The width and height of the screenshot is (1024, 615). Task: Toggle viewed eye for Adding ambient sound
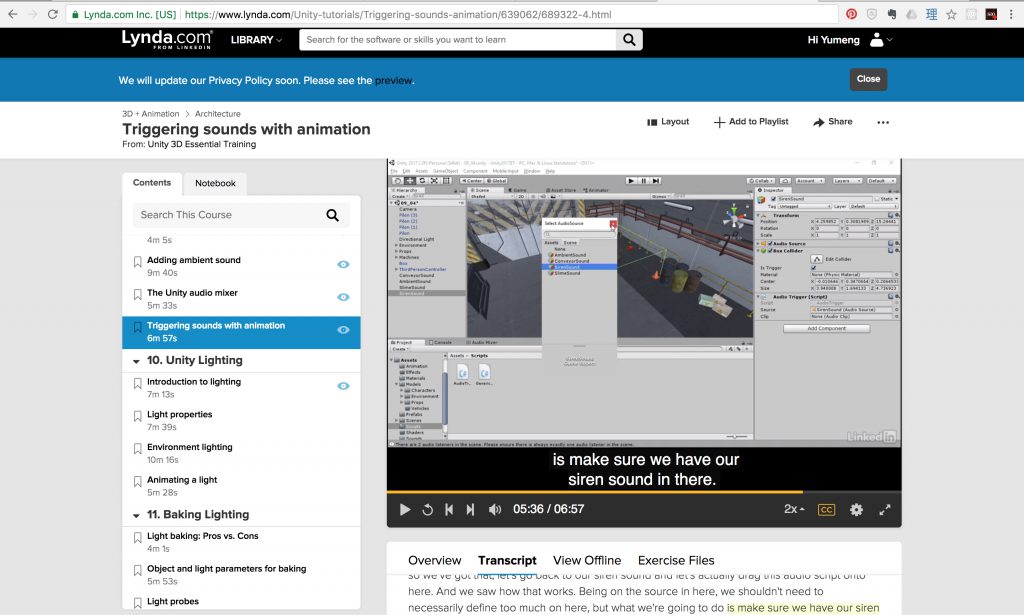(x=343, y=264)
